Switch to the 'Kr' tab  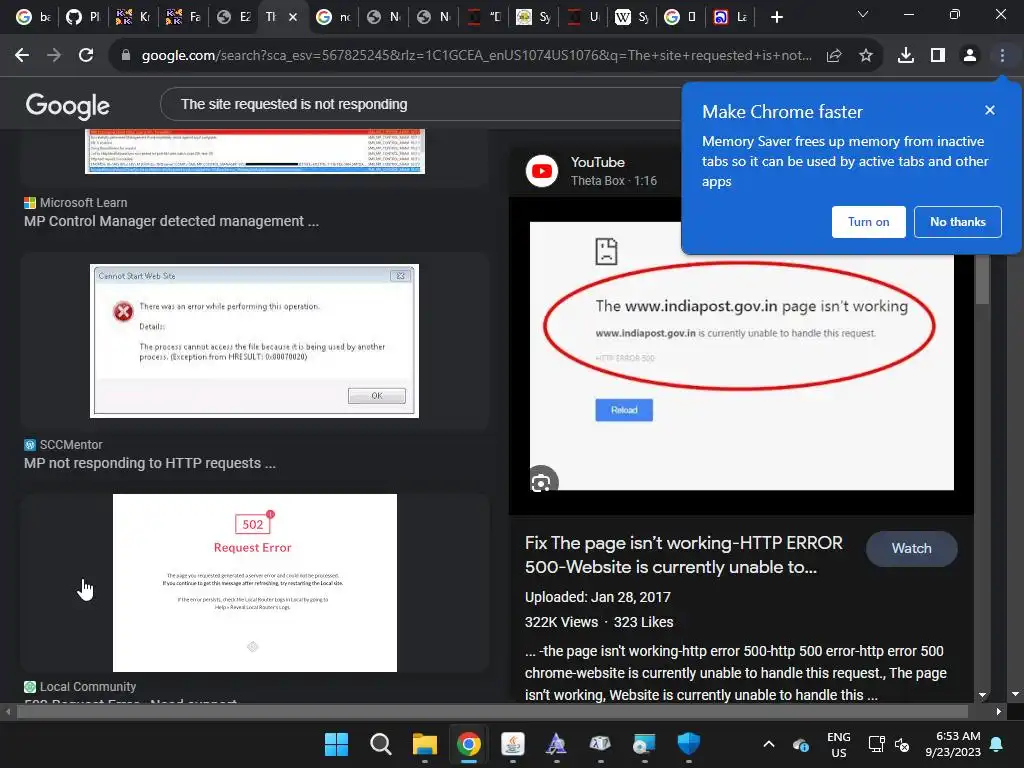(x=133, y=17)
